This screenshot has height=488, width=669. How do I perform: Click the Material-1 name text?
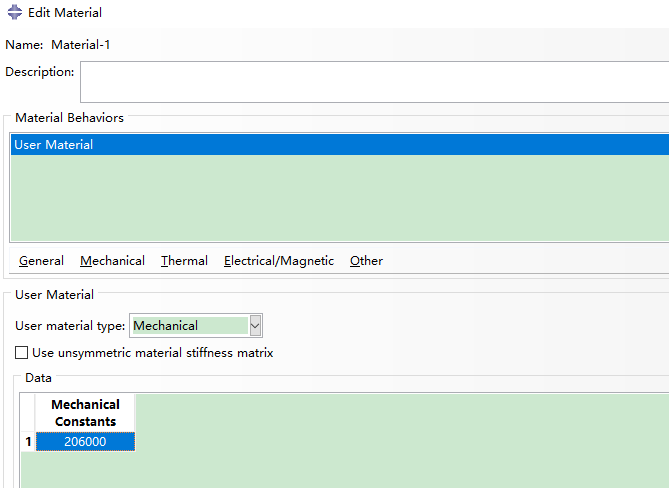point(81,45)
